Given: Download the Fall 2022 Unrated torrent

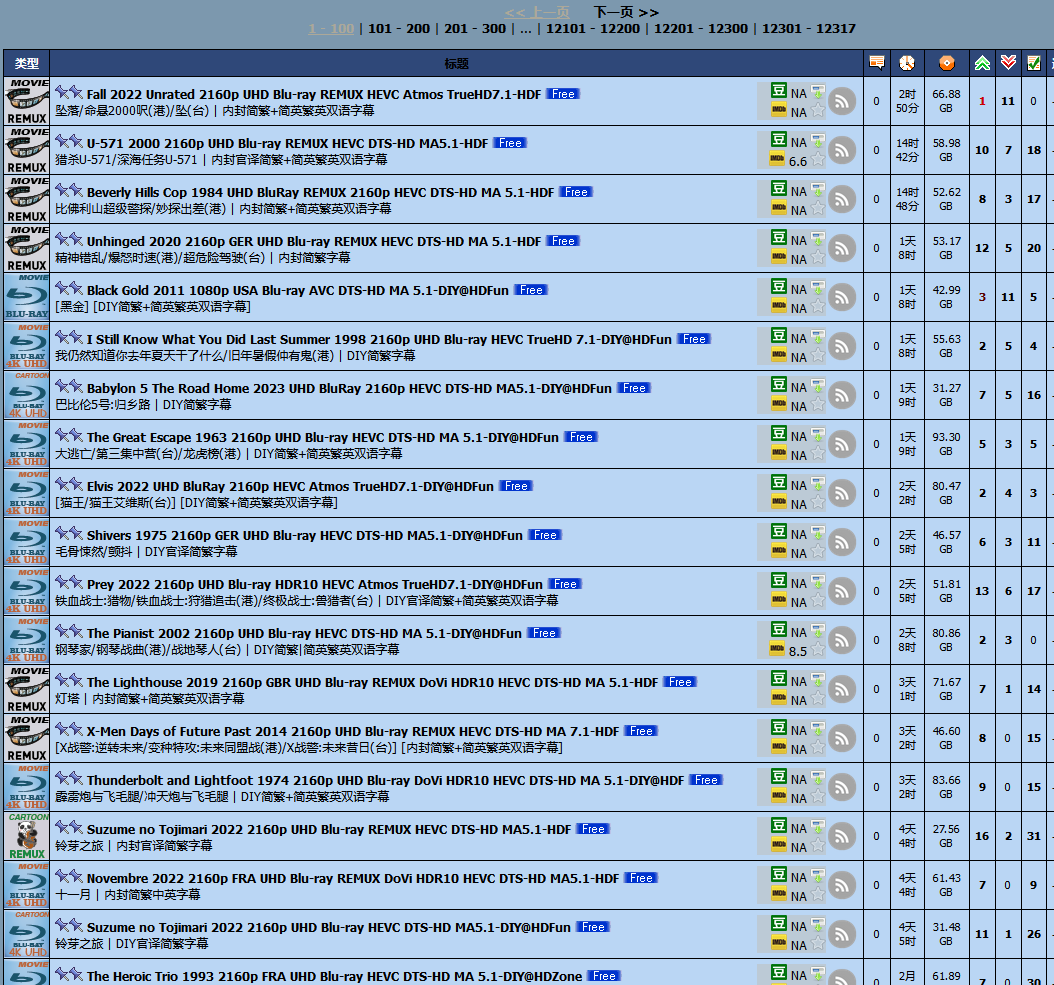Looking at the screenshot, I should tap(817, 92).
